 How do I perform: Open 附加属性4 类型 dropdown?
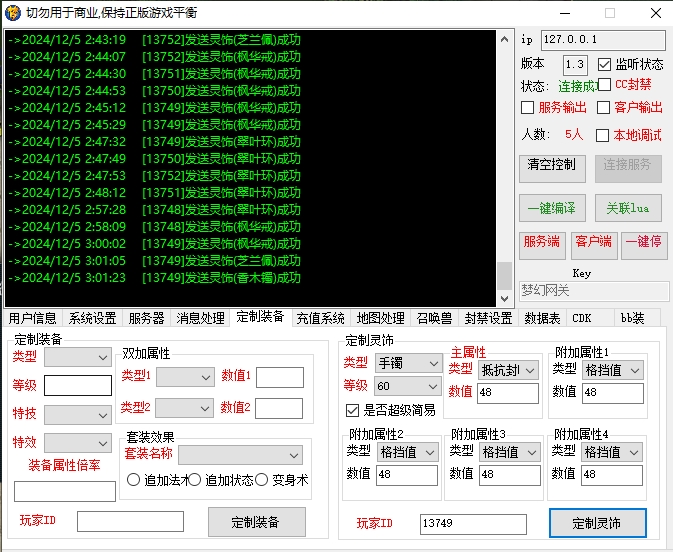612,452
